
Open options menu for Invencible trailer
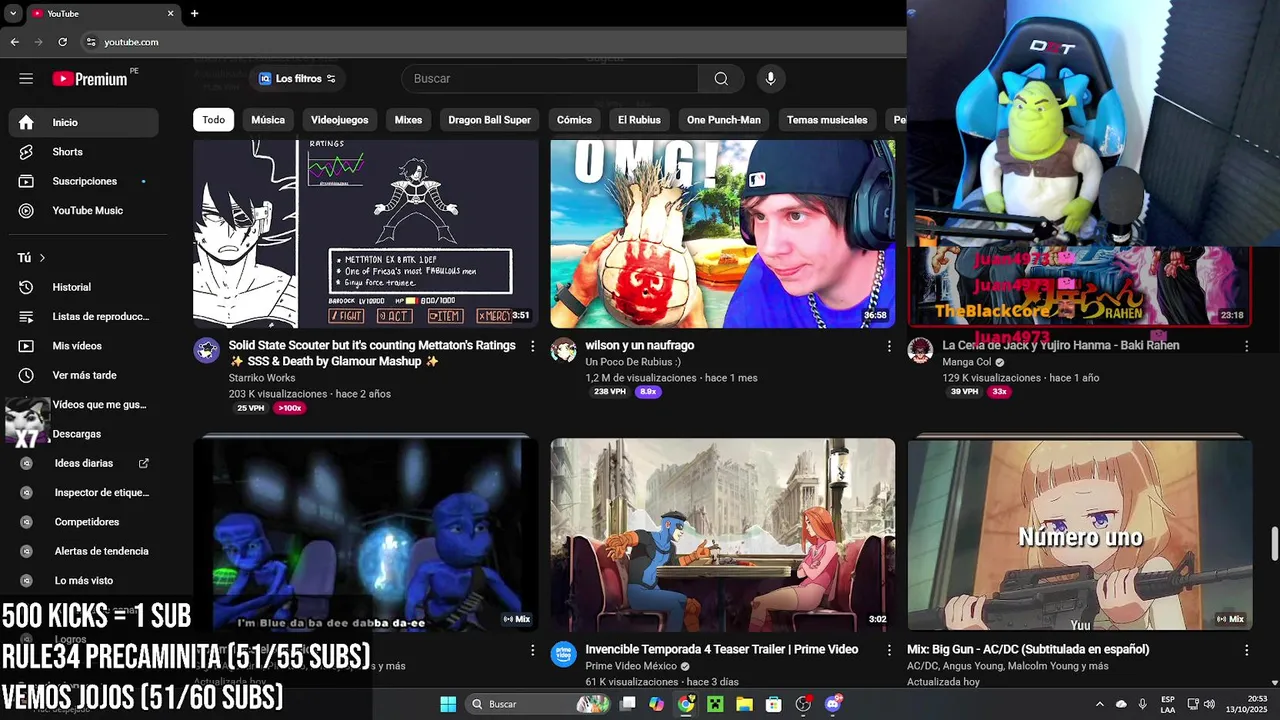(x=889, y=650)
